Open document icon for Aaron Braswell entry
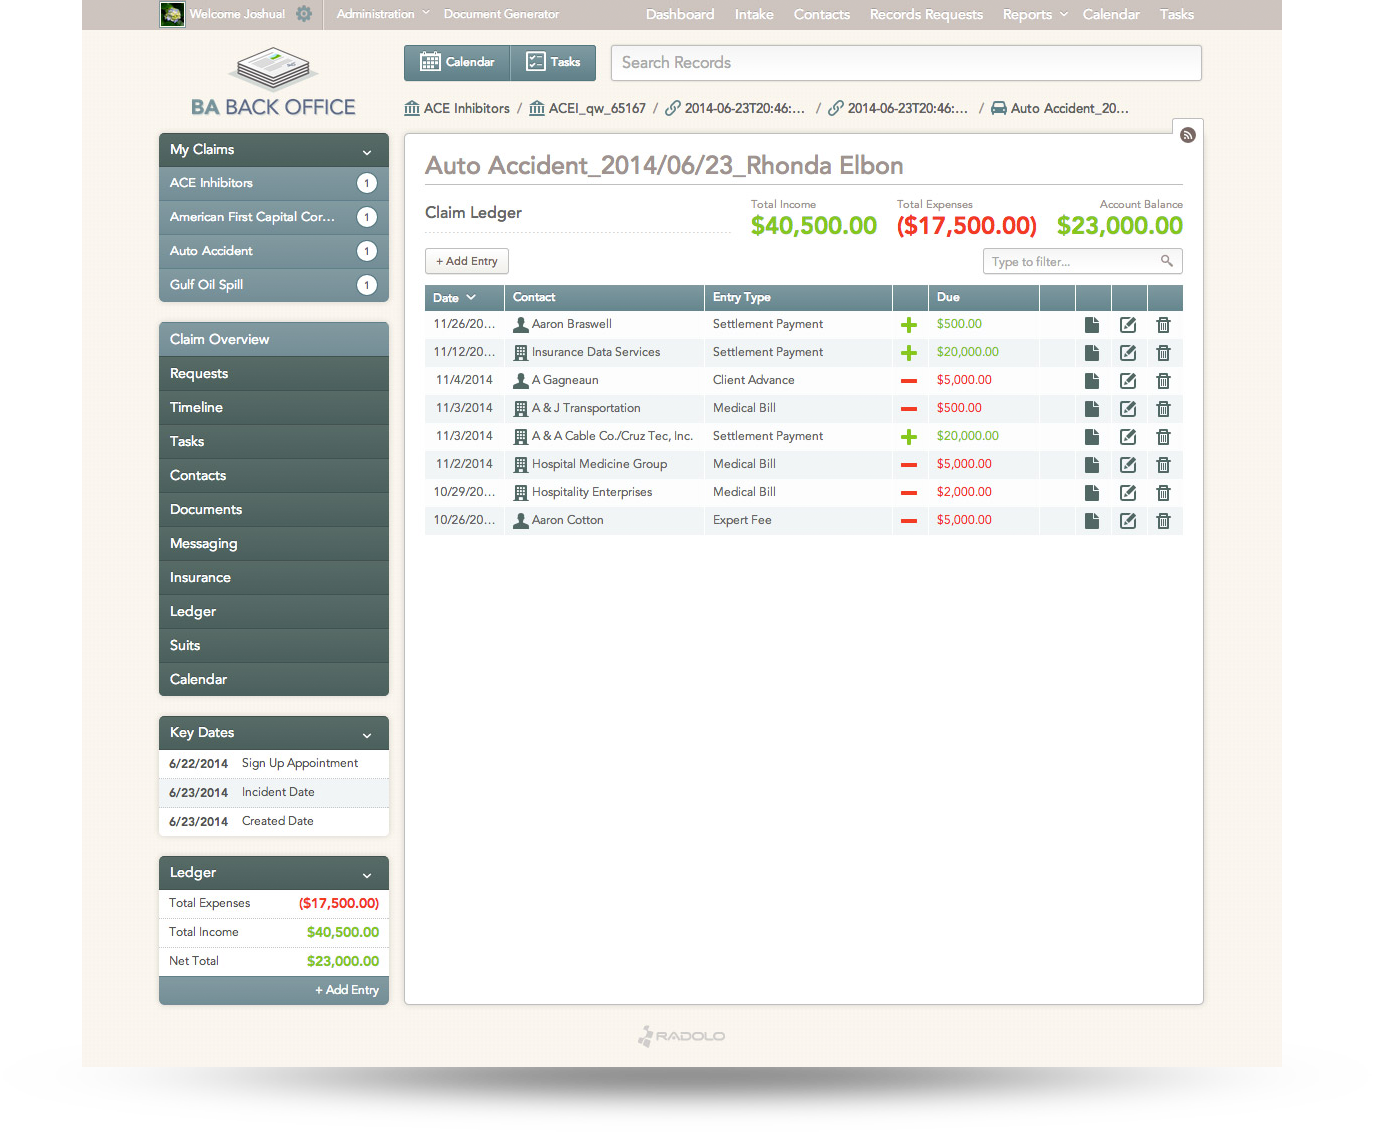Image resolution: width=1375 pixels, height=1136 pixels. [1092, 325]
